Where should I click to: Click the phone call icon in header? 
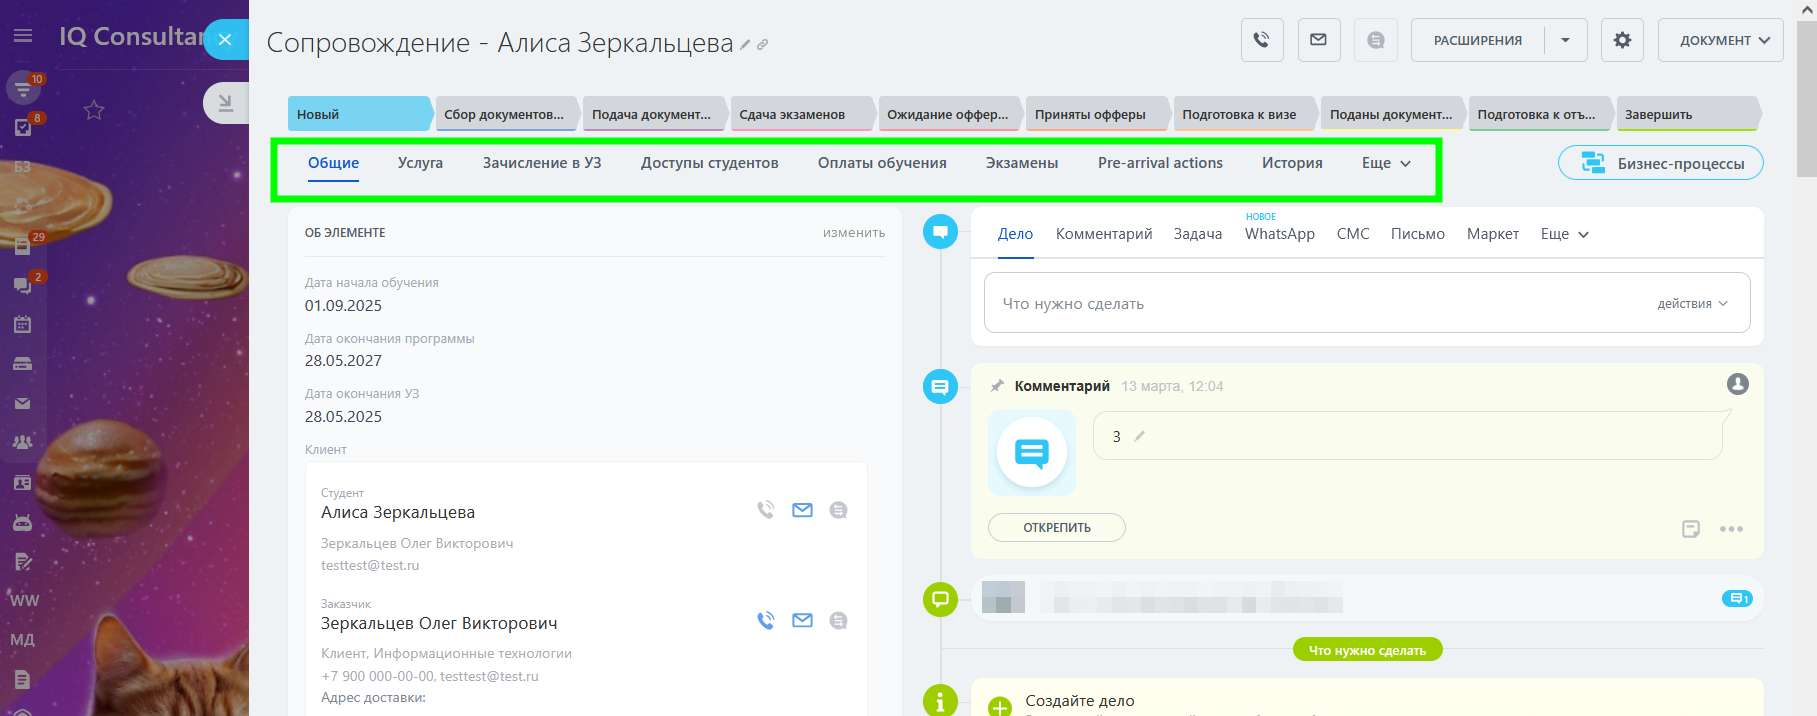point(1261,40)
